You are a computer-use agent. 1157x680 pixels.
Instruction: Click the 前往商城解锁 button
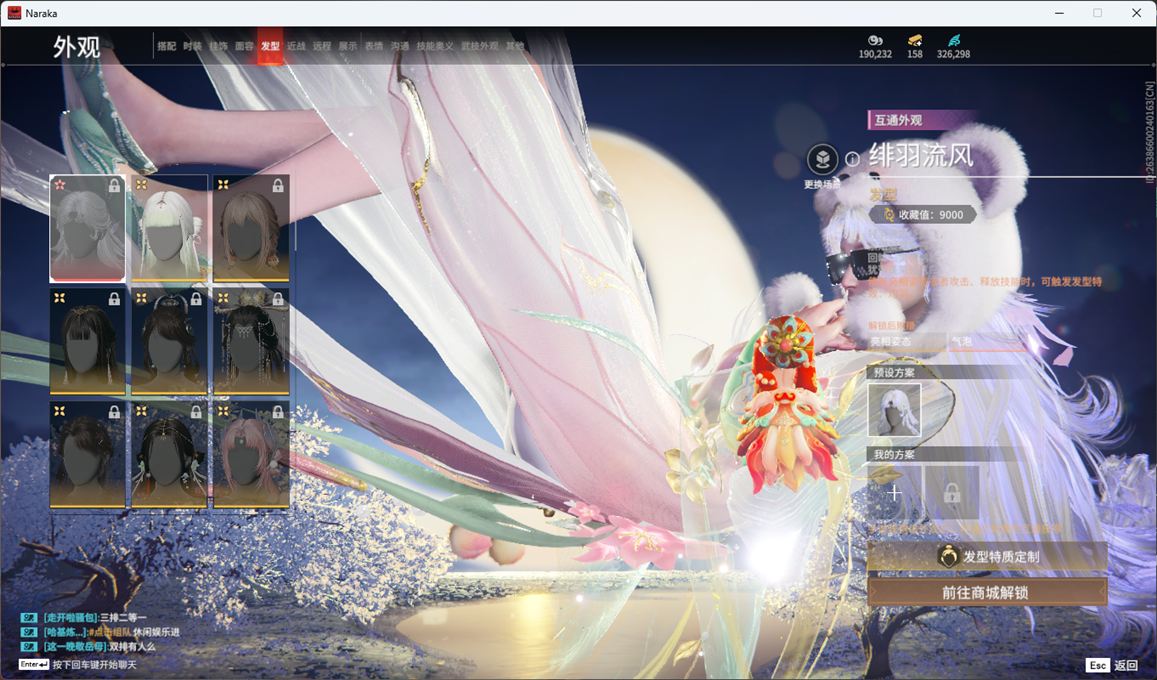coord(987,592)
